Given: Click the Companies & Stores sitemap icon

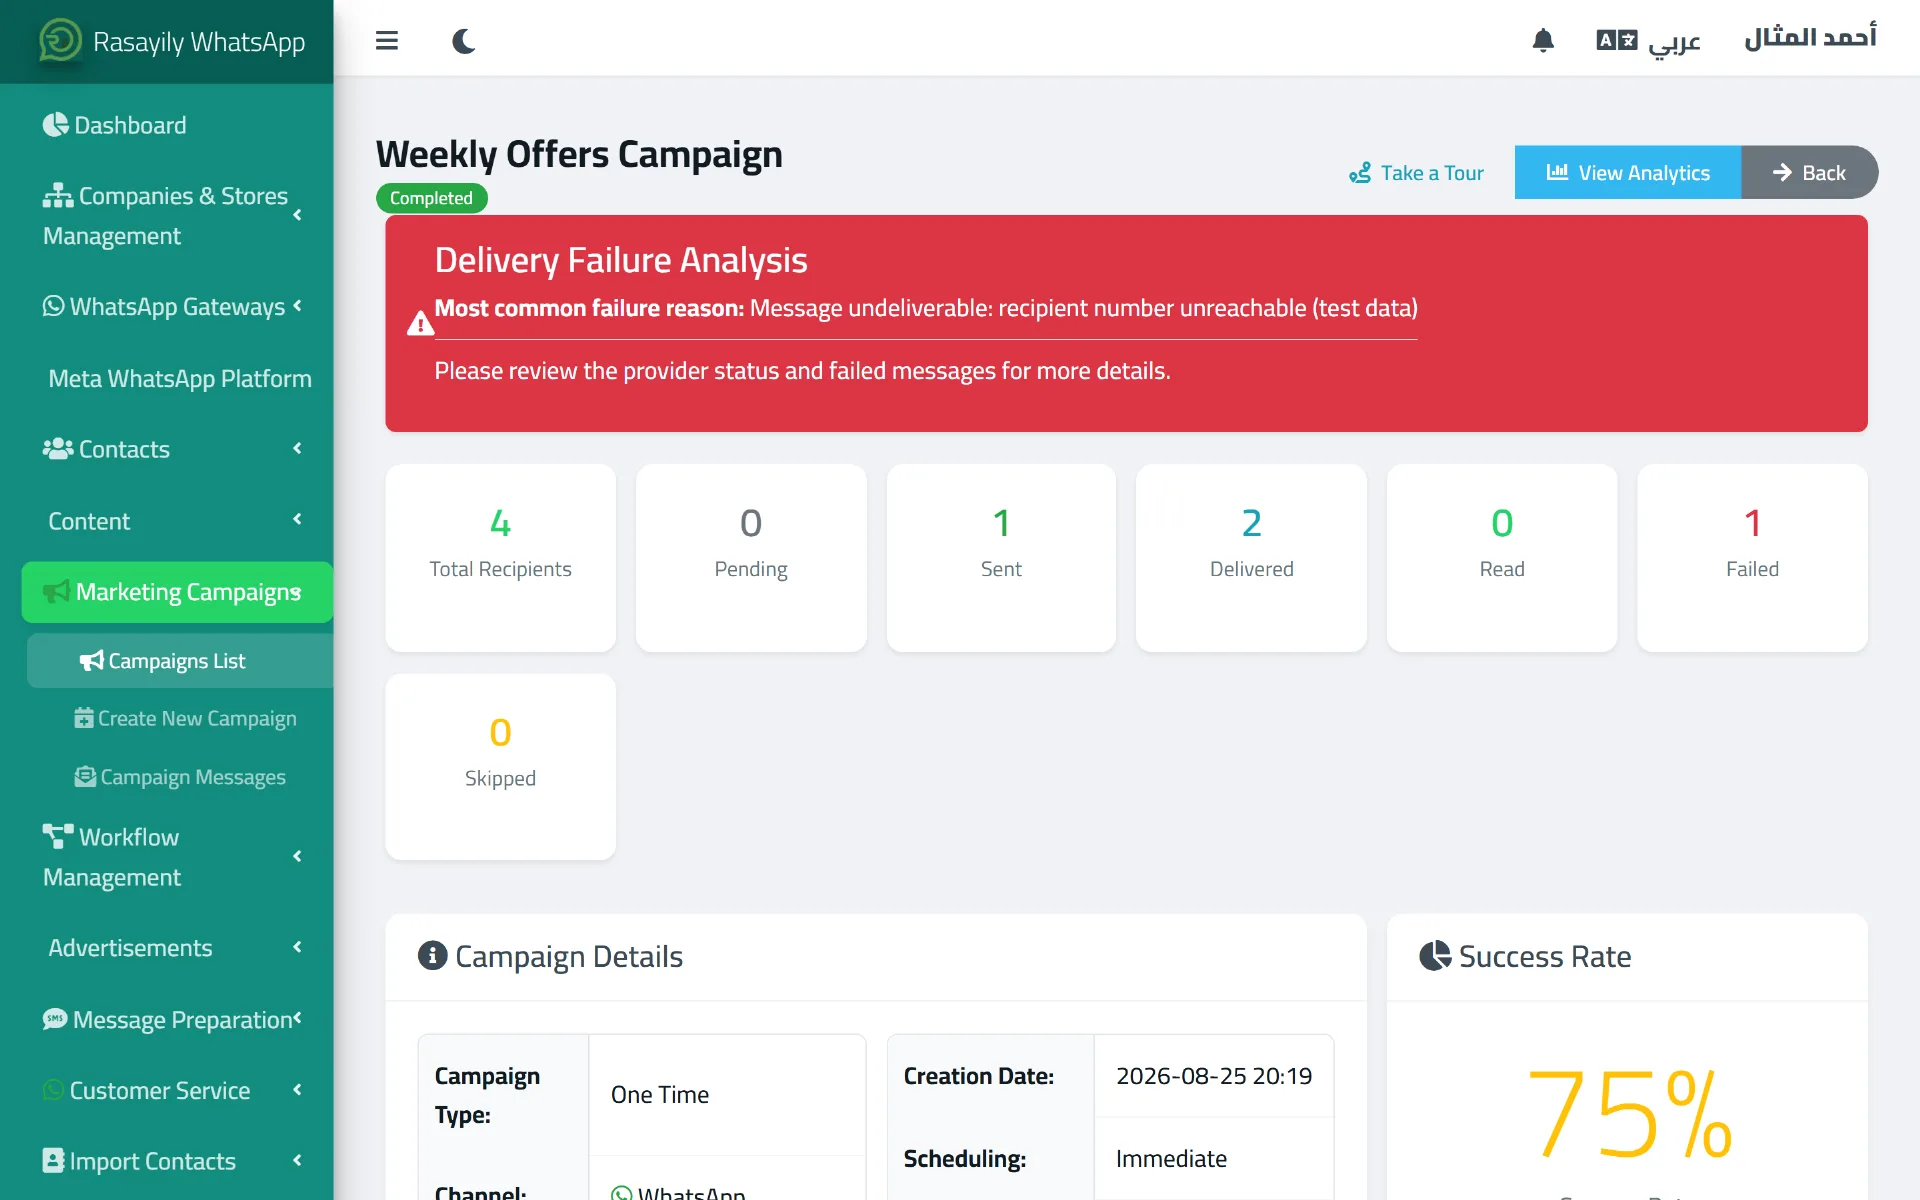Looking at the screenshot, I should 57,196.
